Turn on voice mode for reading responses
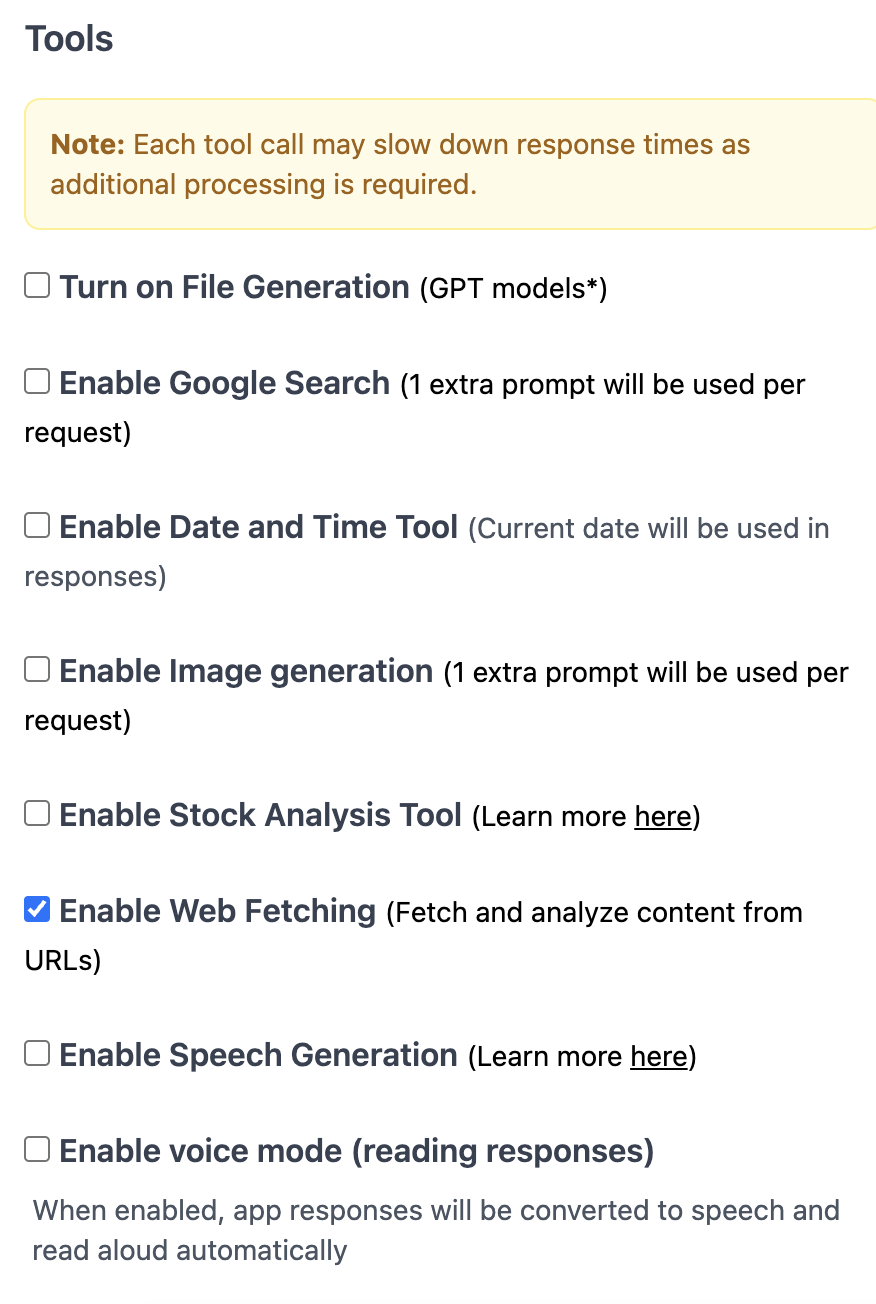Viewport: 876px width, 1304px height. tap(36, 1149)
